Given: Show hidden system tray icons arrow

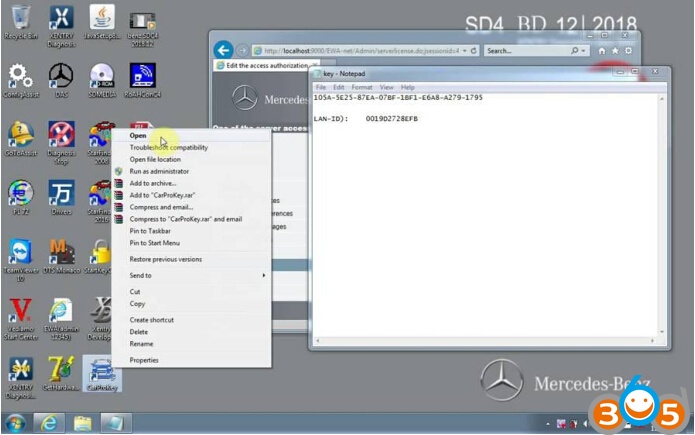Looking at the screenshot, I should pyautogui.click(x=548, y=424).
